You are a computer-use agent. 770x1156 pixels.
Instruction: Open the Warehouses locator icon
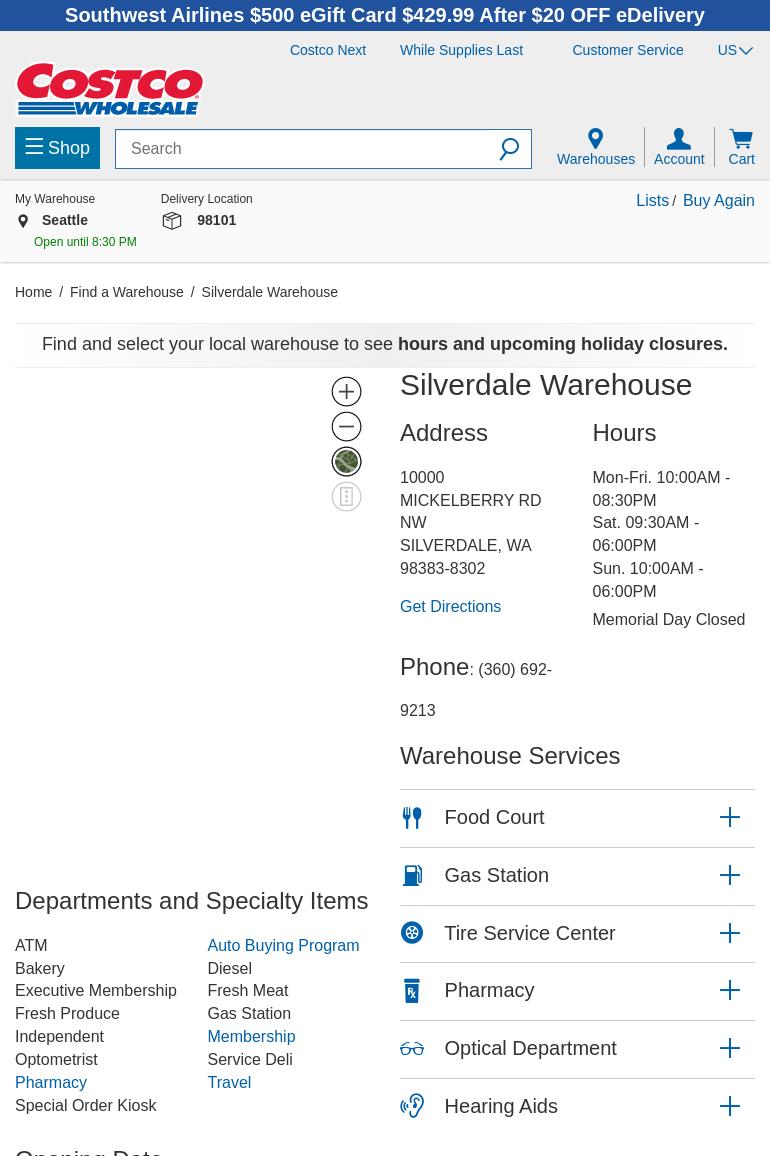[595, 147]
